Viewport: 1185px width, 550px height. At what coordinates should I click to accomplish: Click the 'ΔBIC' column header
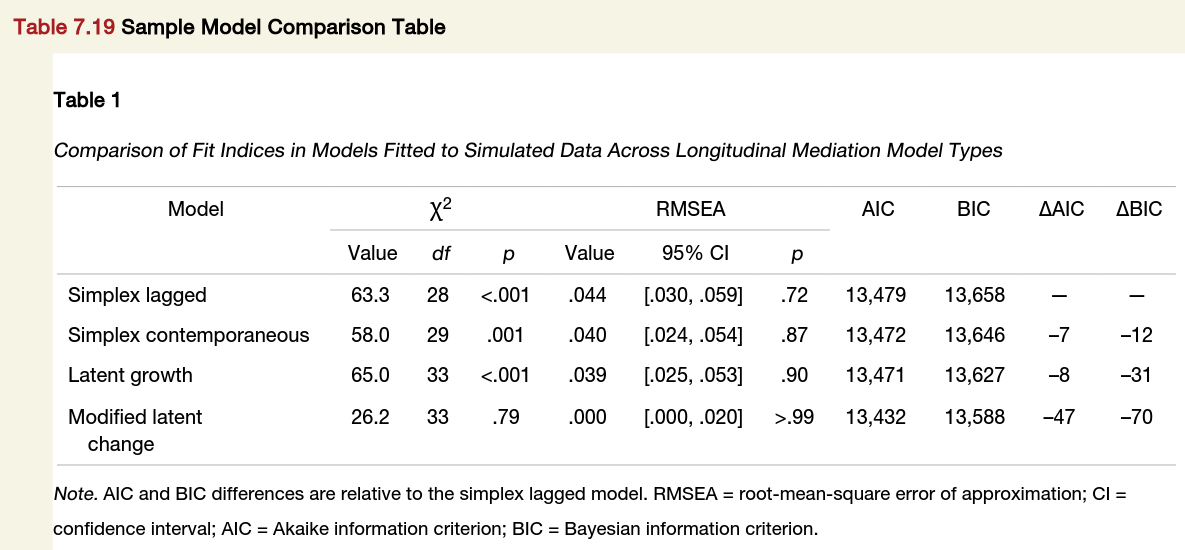tap(1139, 209)
